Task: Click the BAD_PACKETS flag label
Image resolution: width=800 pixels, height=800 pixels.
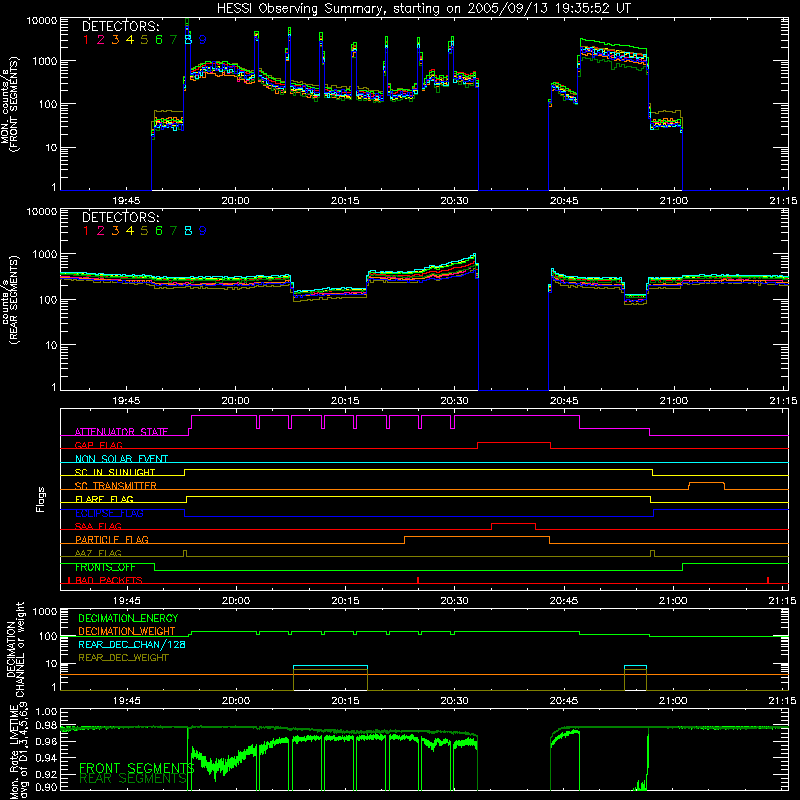Action: 108,580
